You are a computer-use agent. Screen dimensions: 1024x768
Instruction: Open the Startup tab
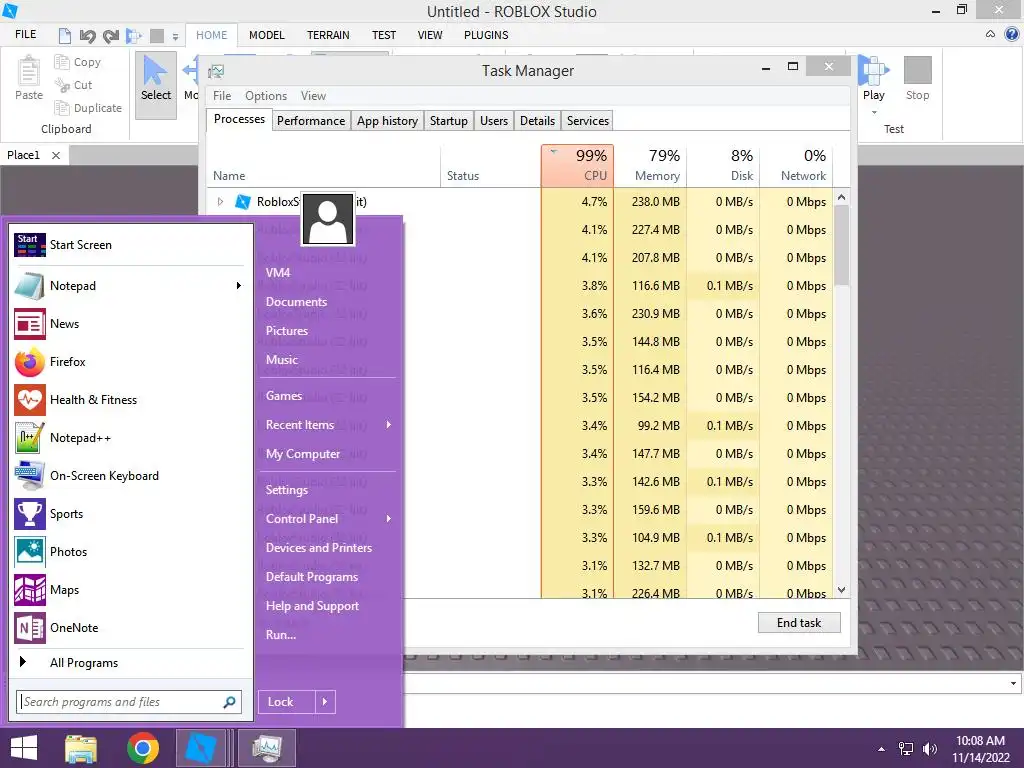pos(449,121)
